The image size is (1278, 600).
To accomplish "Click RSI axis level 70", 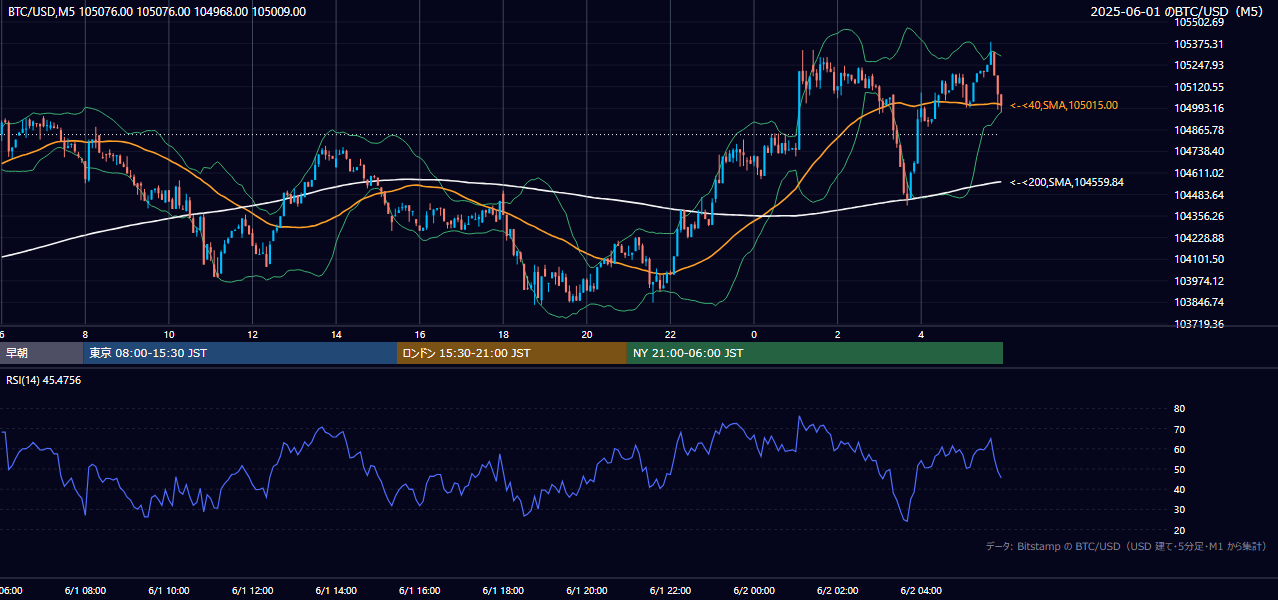I will [x=1179, y=429].
